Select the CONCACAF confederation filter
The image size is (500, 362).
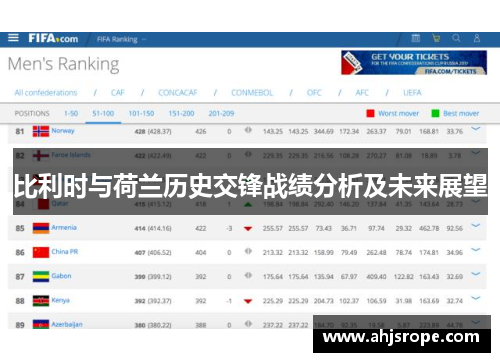click(178, 93)
